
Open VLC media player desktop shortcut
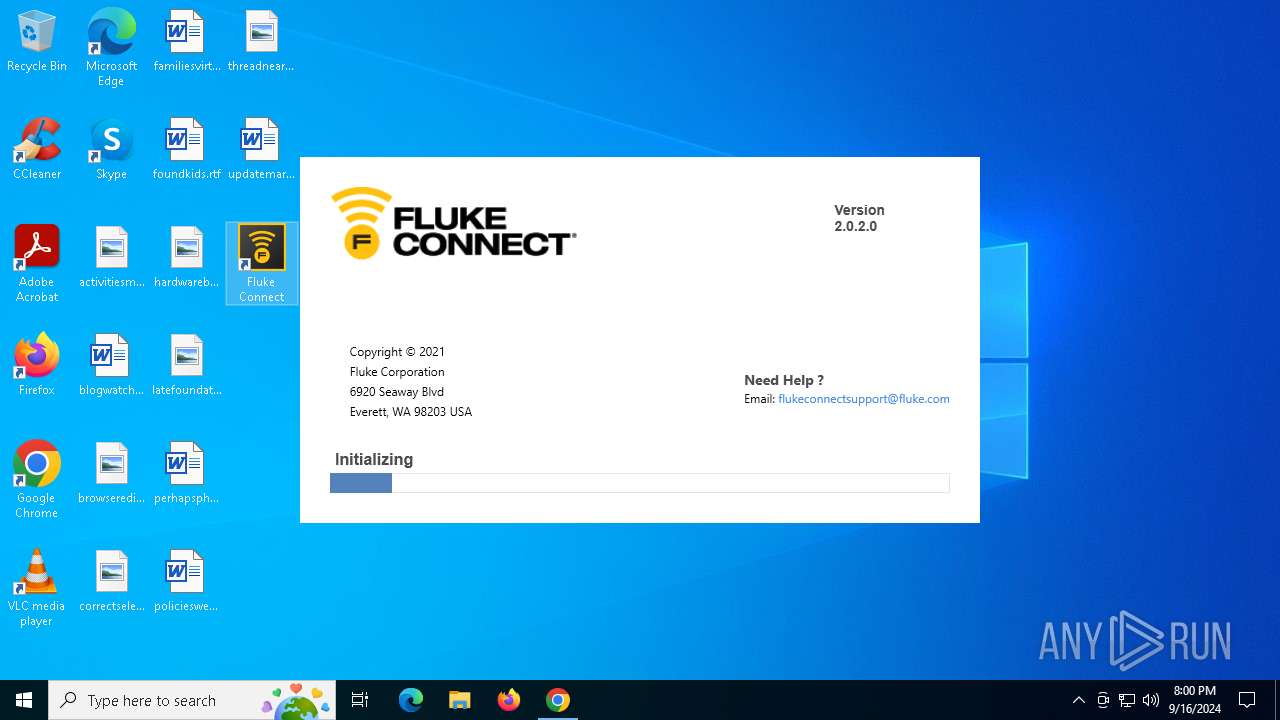(x=37, y=588)
